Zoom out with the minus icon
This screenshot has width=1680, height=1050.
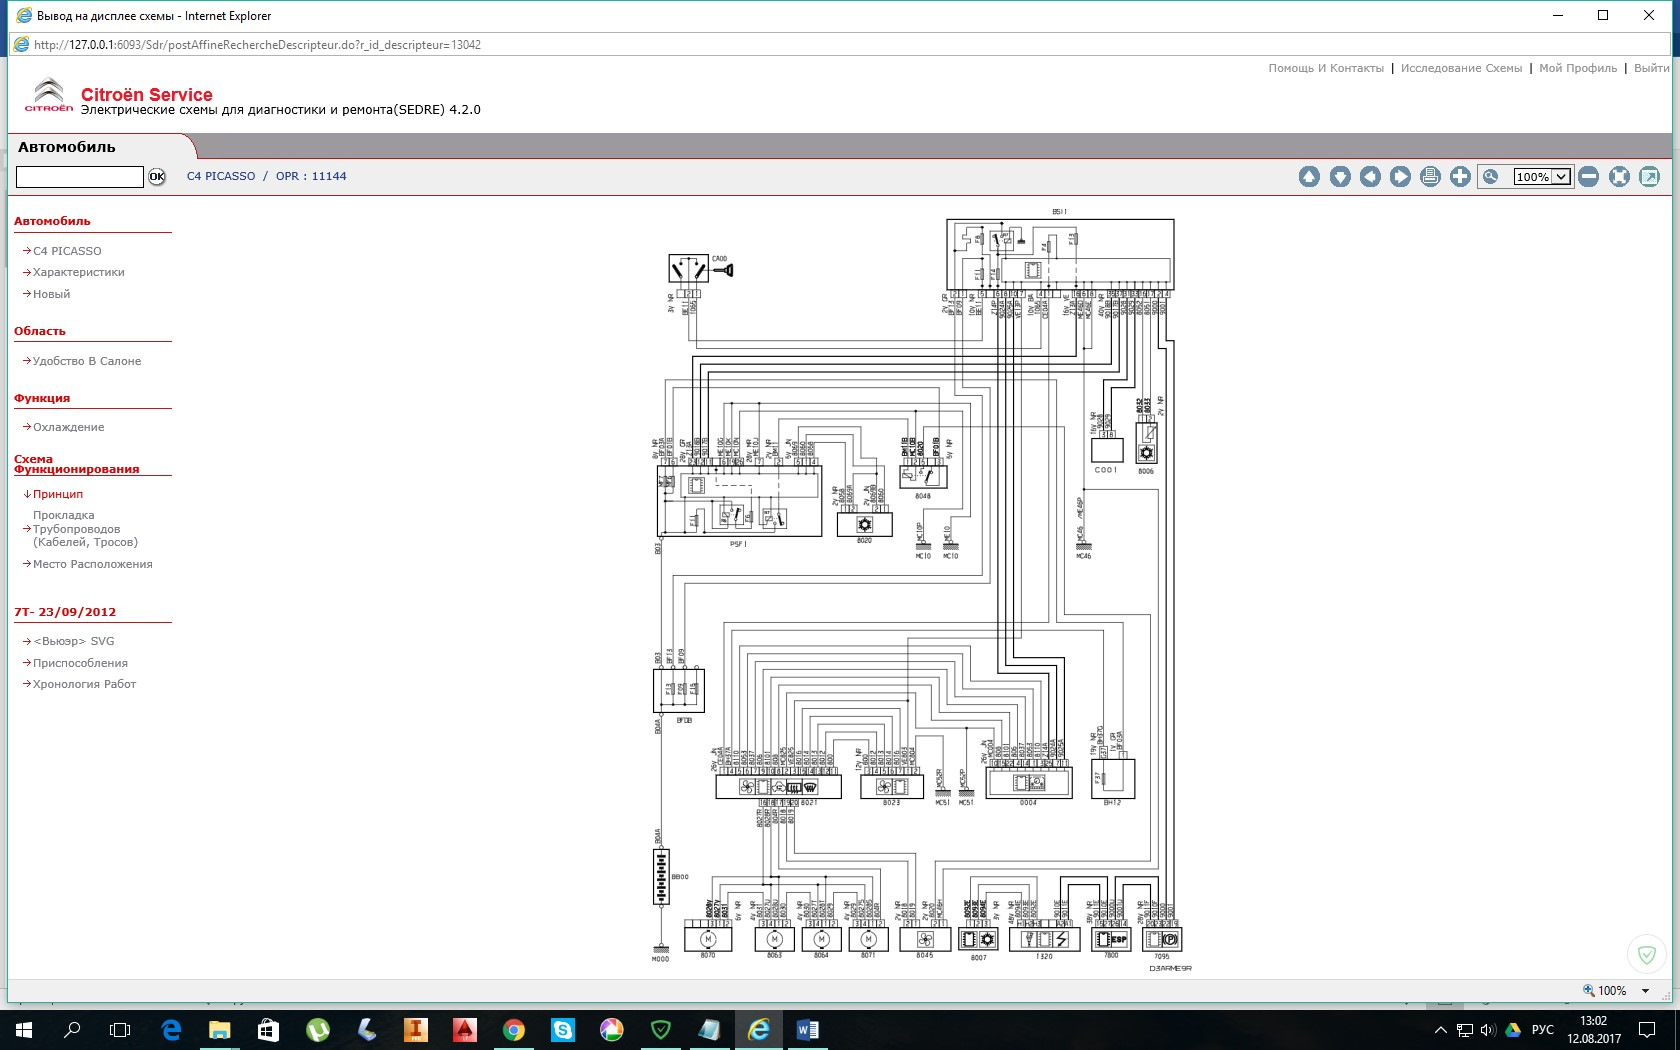[x=1588, y=177]
